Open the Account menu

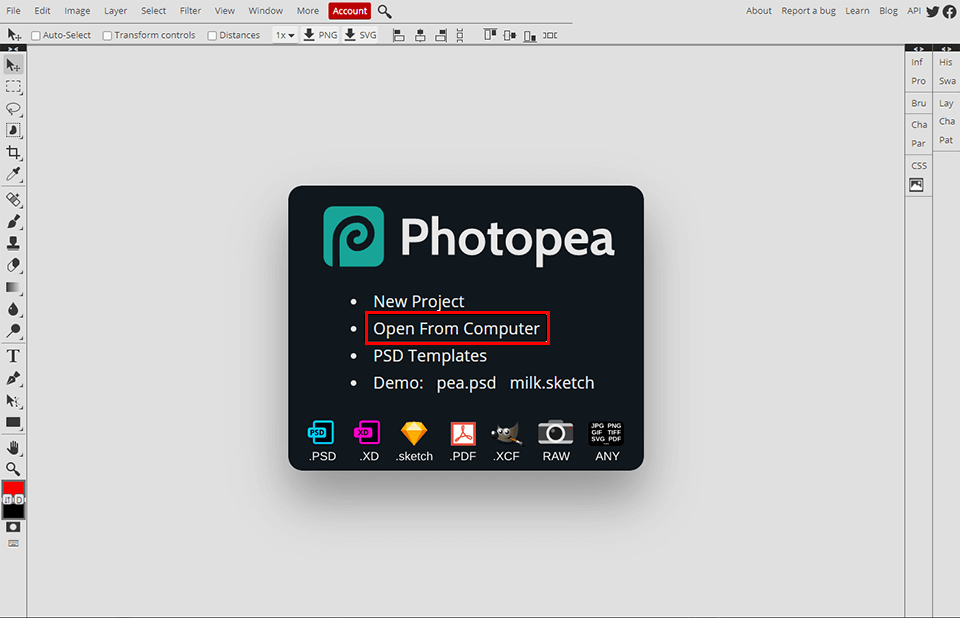coord(349,11)
